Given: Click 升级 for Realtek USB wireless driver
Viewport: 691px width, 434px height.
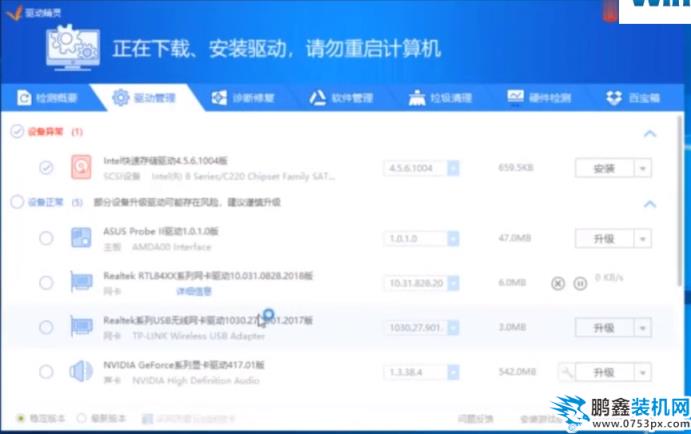Looking at the screenshot, I should (x=605, y=328).
